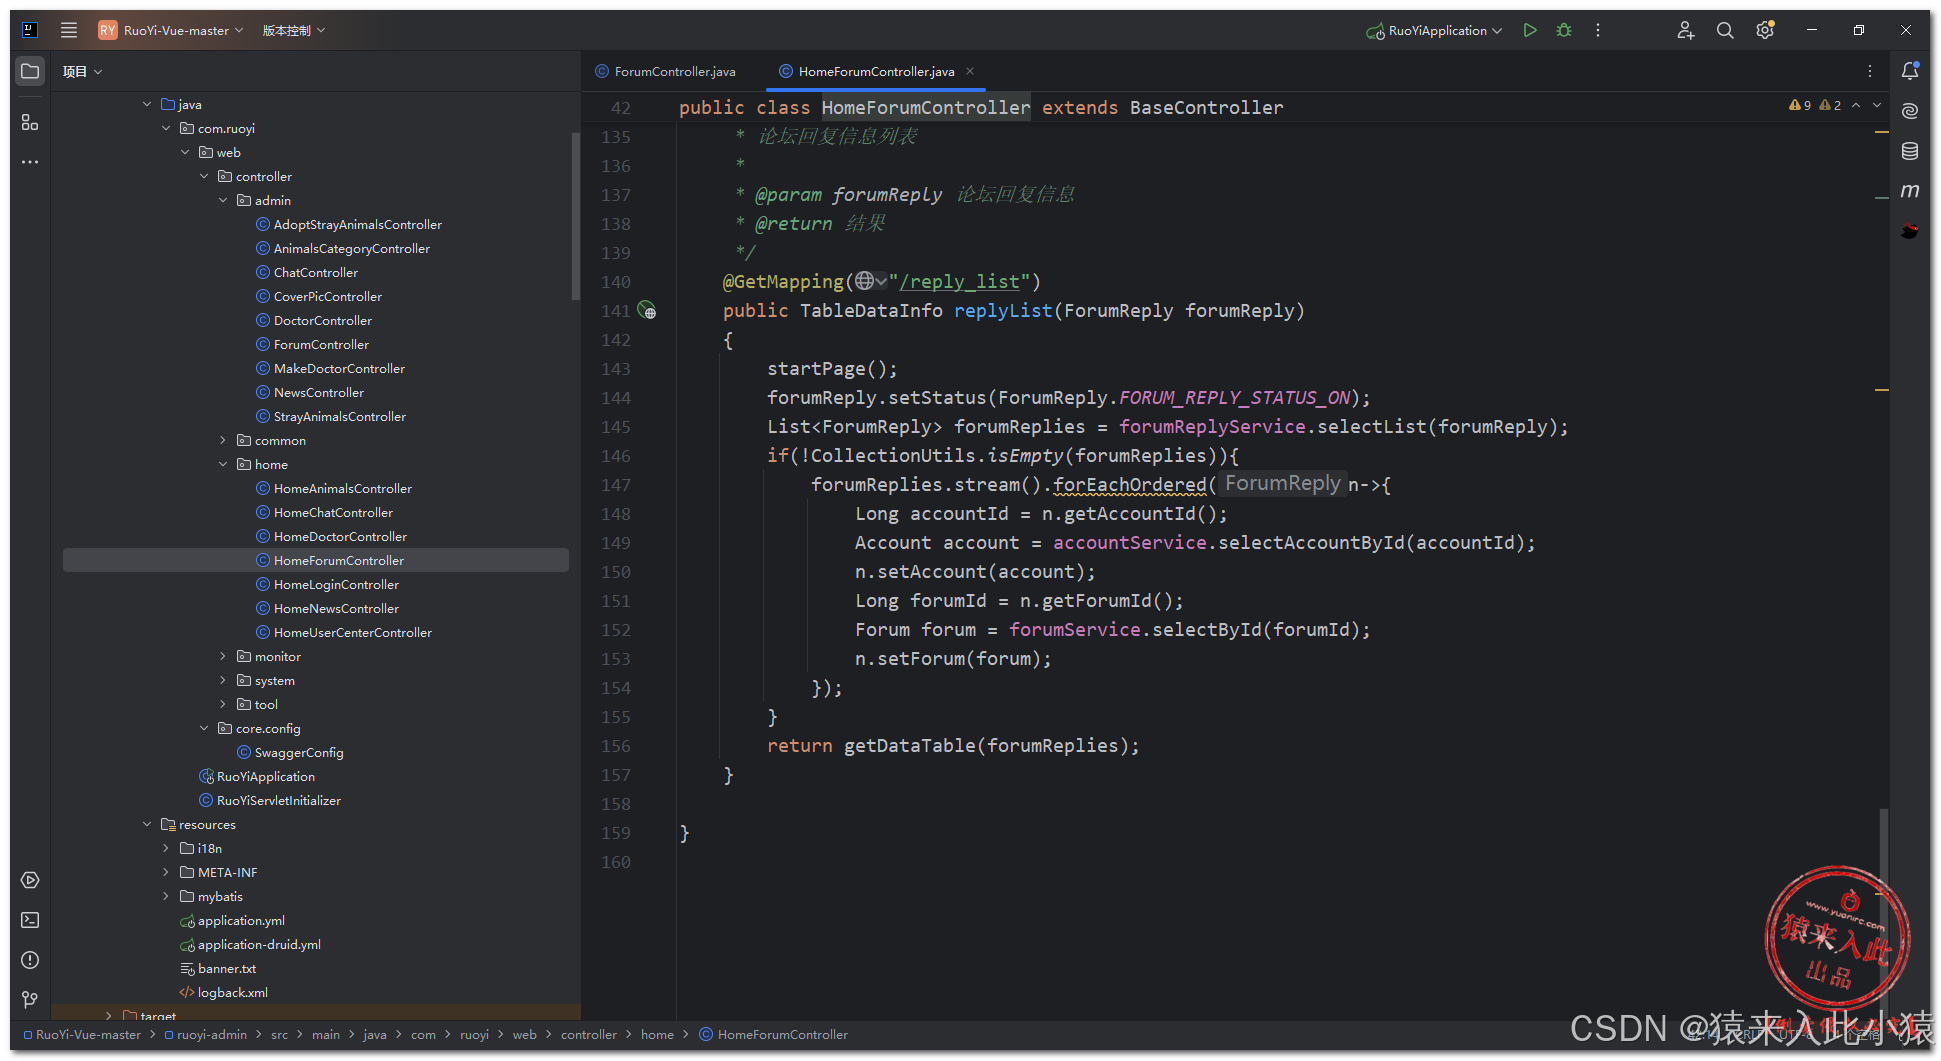Image resolution: width=1941 pixels, height=1061 pixels.
Task: Jump to next highlighted error arrow
Action: tap(1877, 105)
